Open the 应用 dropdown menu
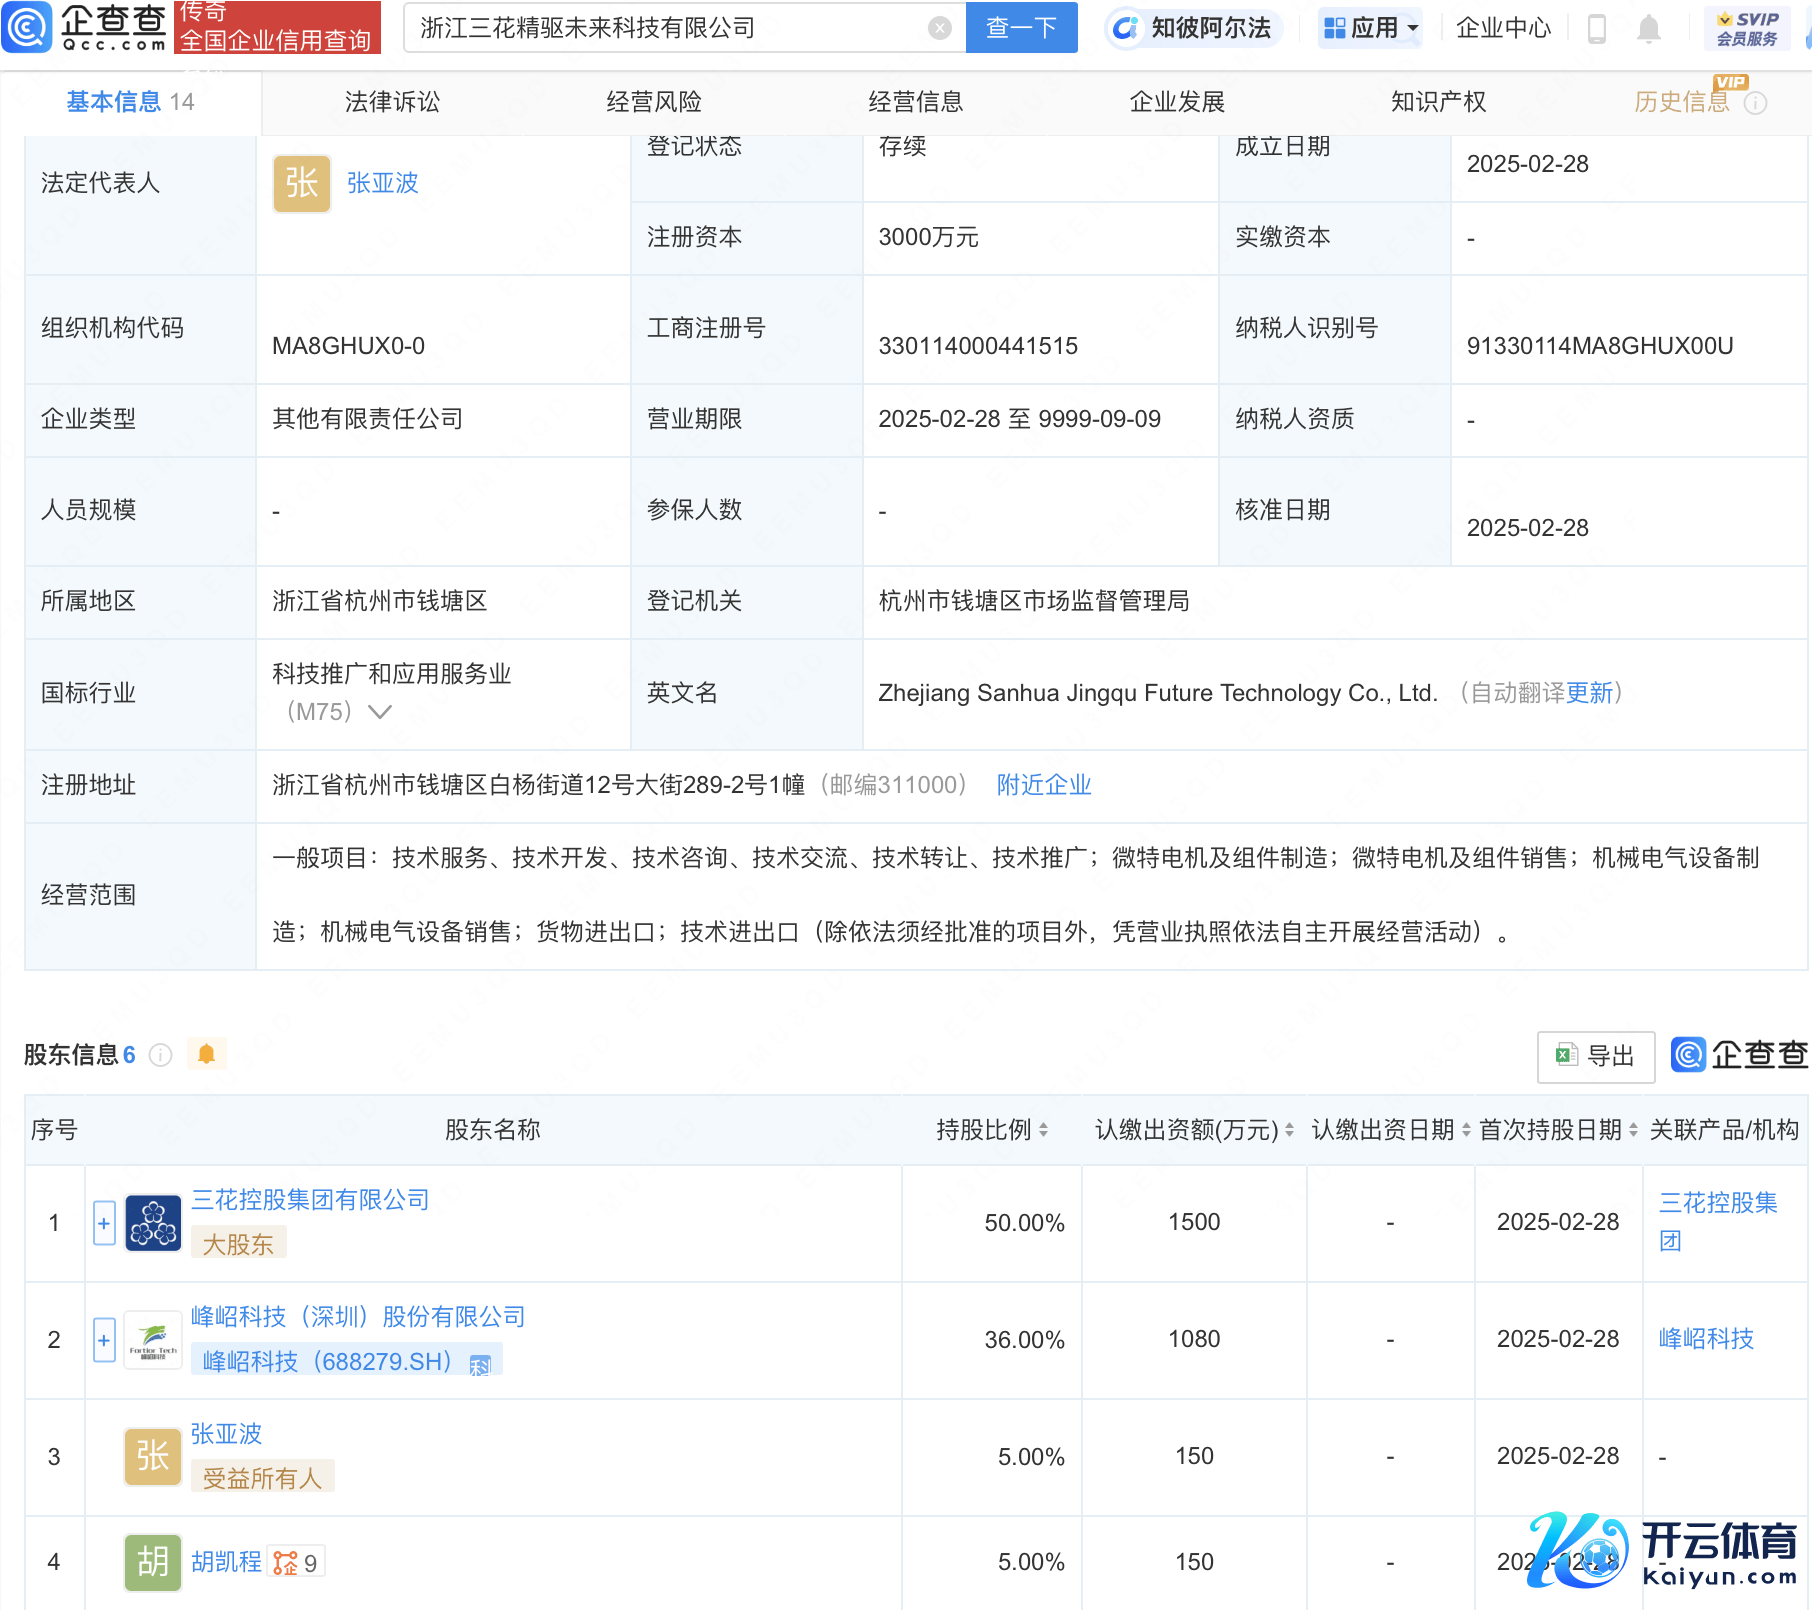 [1371, 28]
